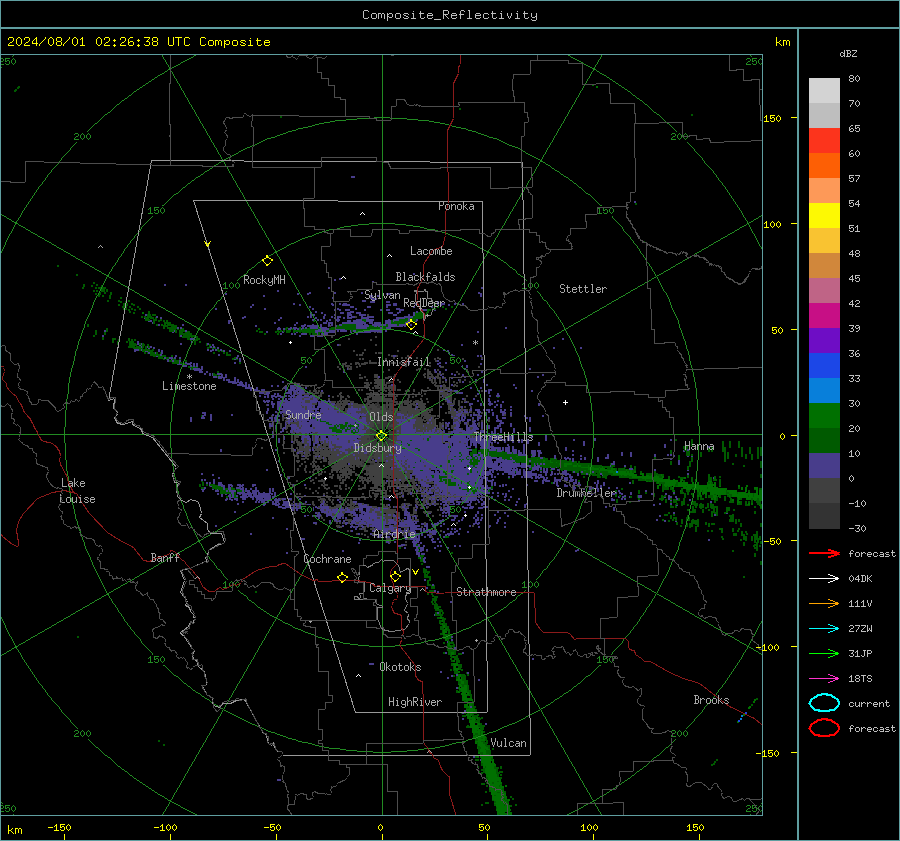The width and height of the screenshot is (900, 841).
Task: Click the Vulcan town label
Action: [x=508, y=743]
